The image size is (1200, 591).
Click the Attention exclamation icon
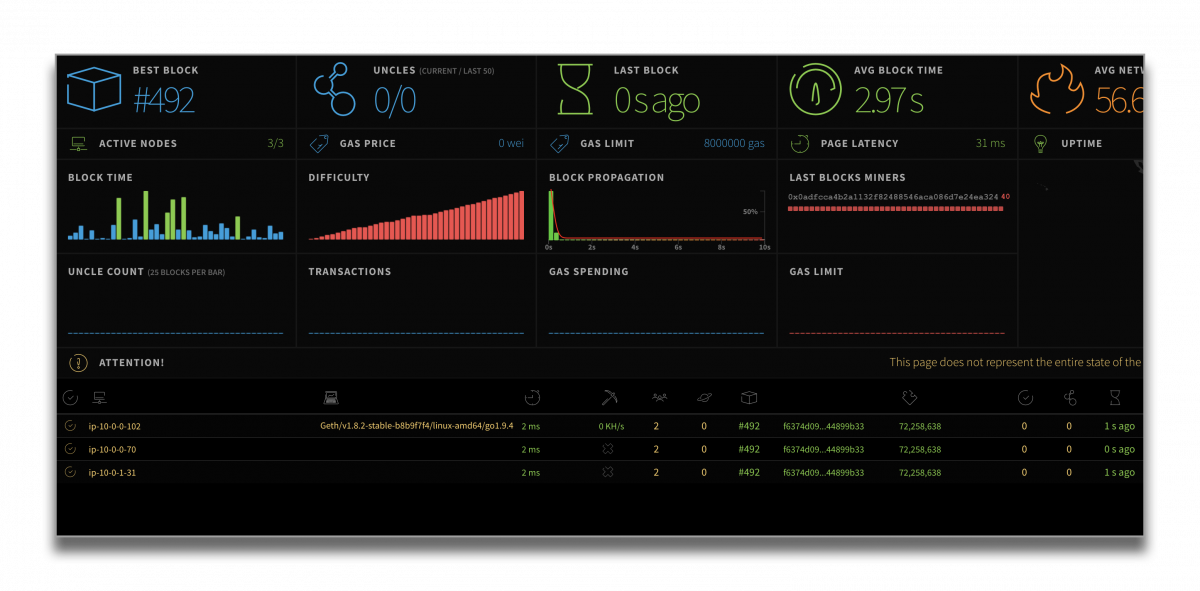coord(78,363)
